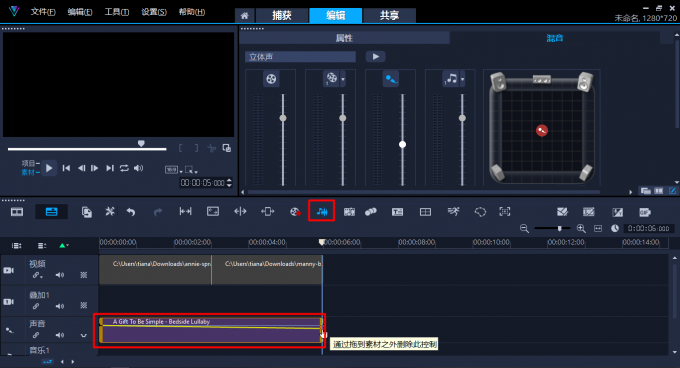
Task: Jump to the end of the clip
Action: tap(110, 168)
